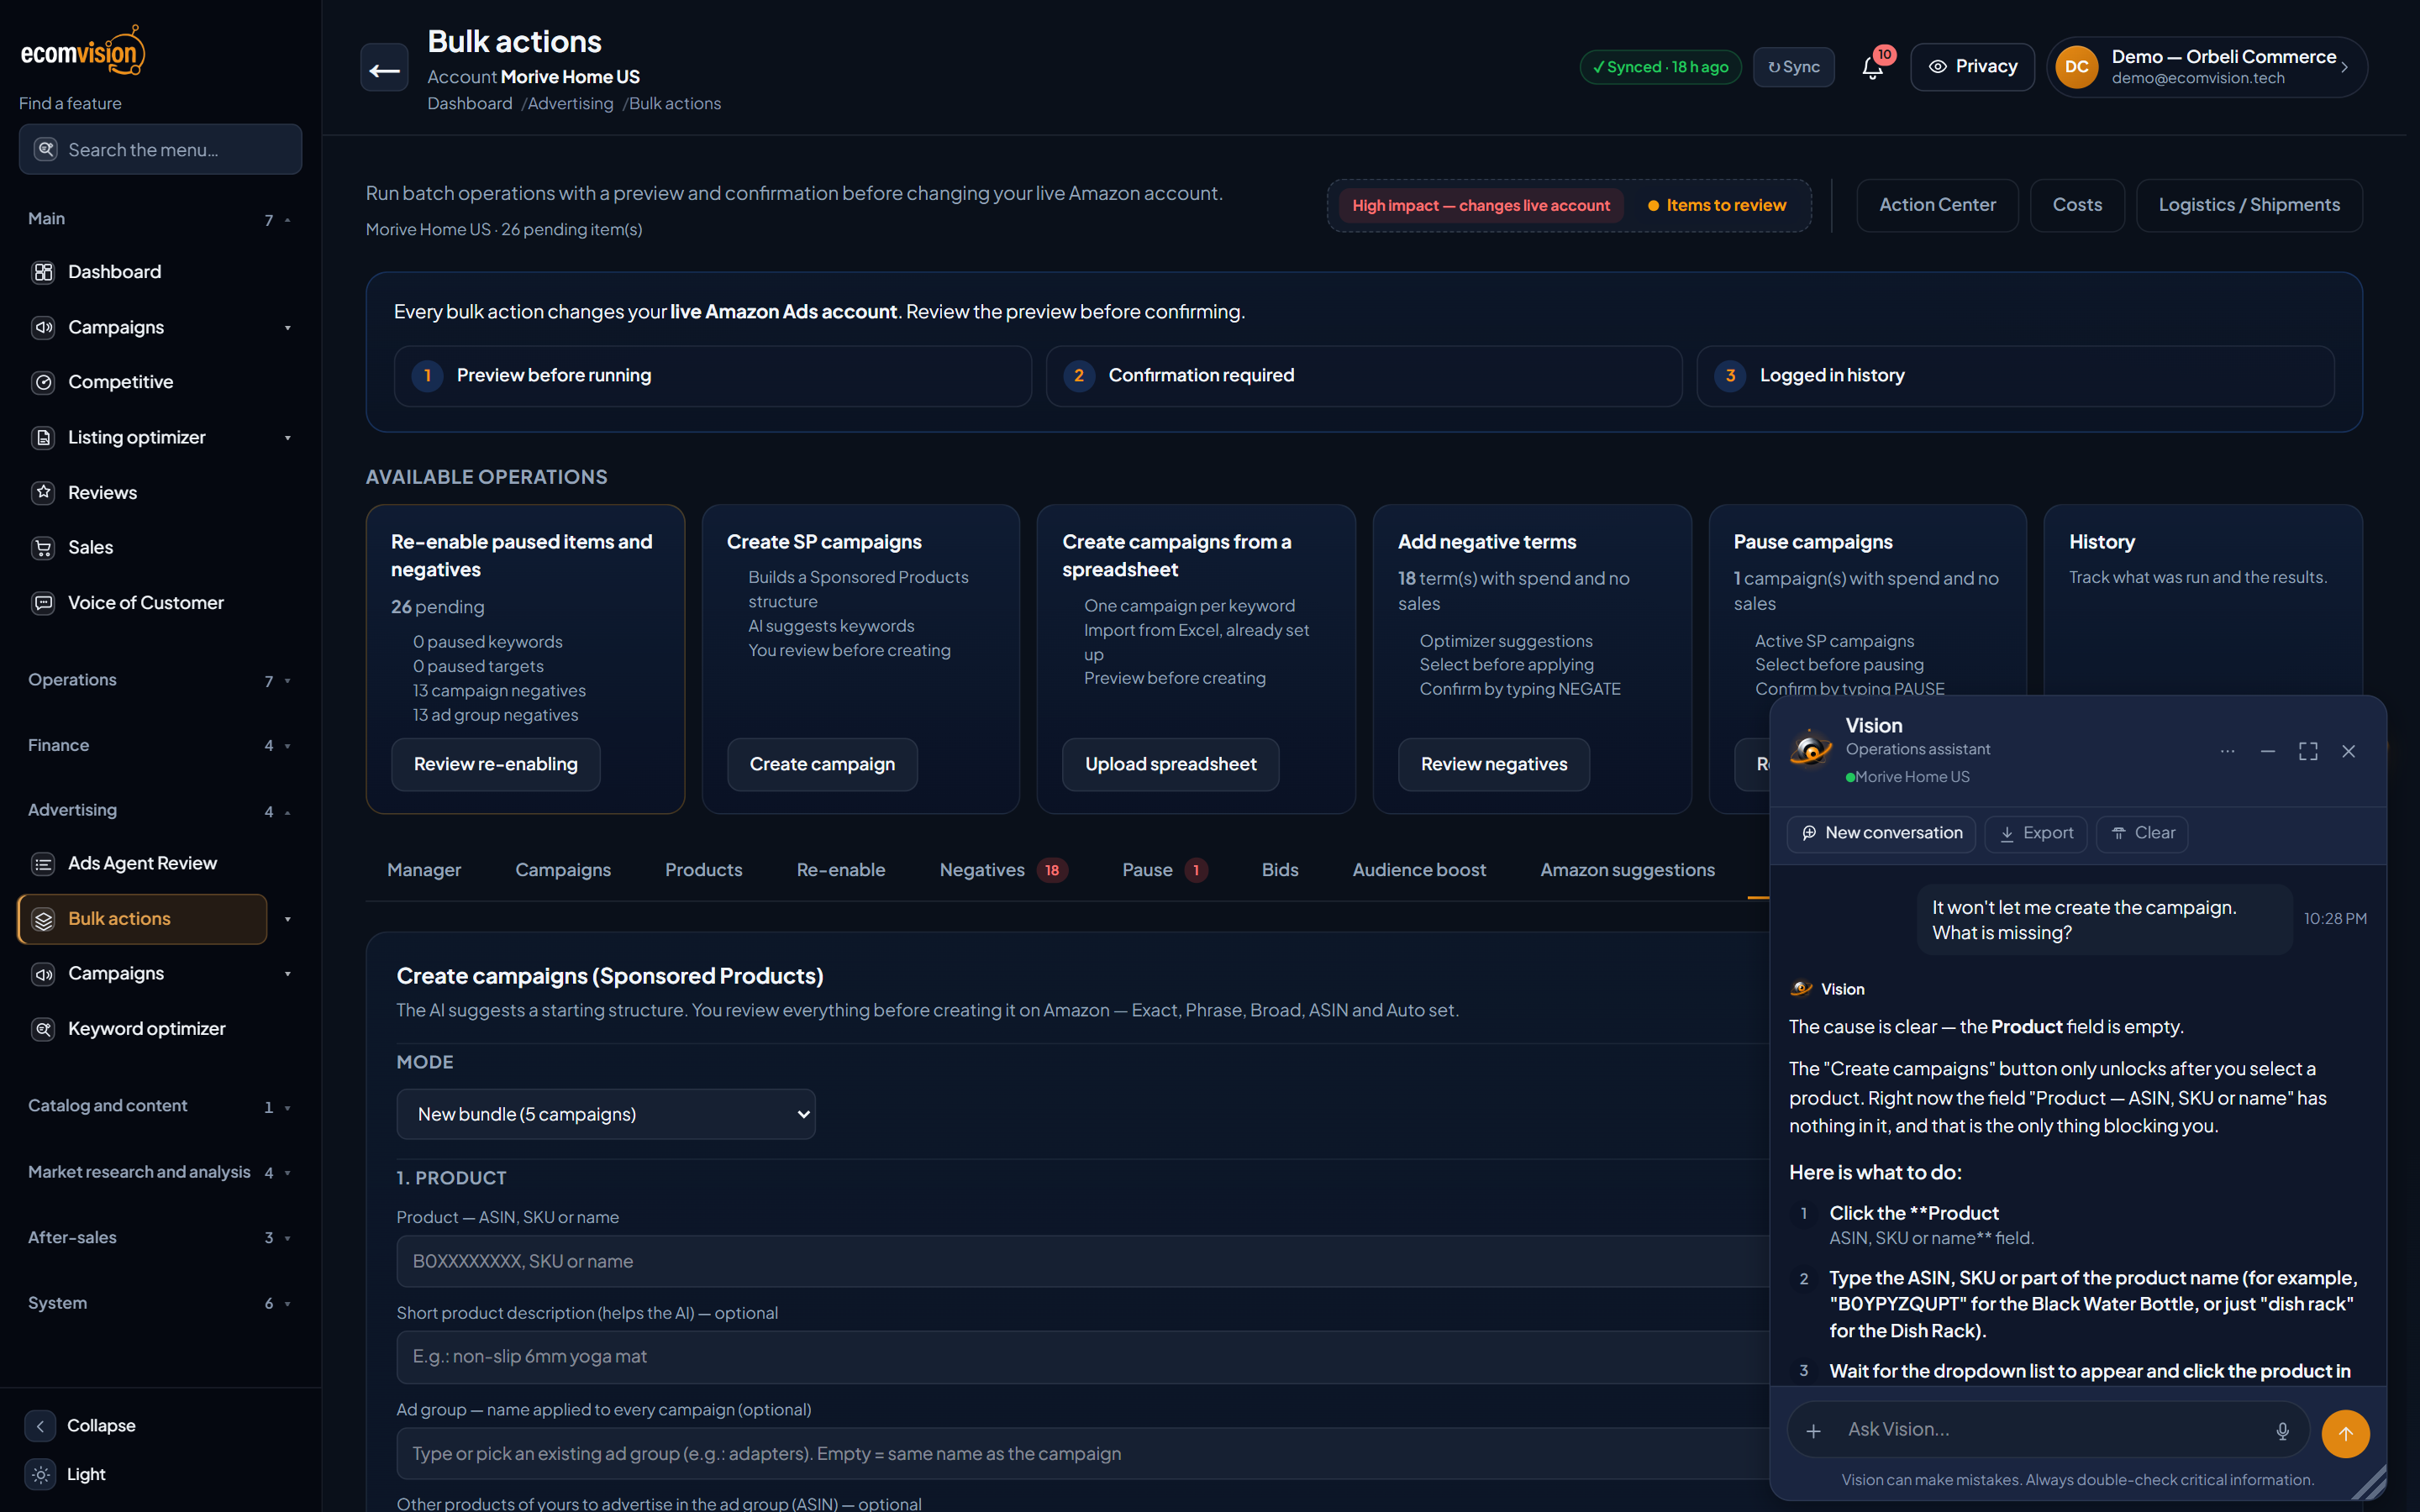Click the Collapse sidebar chevron icon
The width and height of the screenshot is (2420, 1512).
tap(40, 1425)
